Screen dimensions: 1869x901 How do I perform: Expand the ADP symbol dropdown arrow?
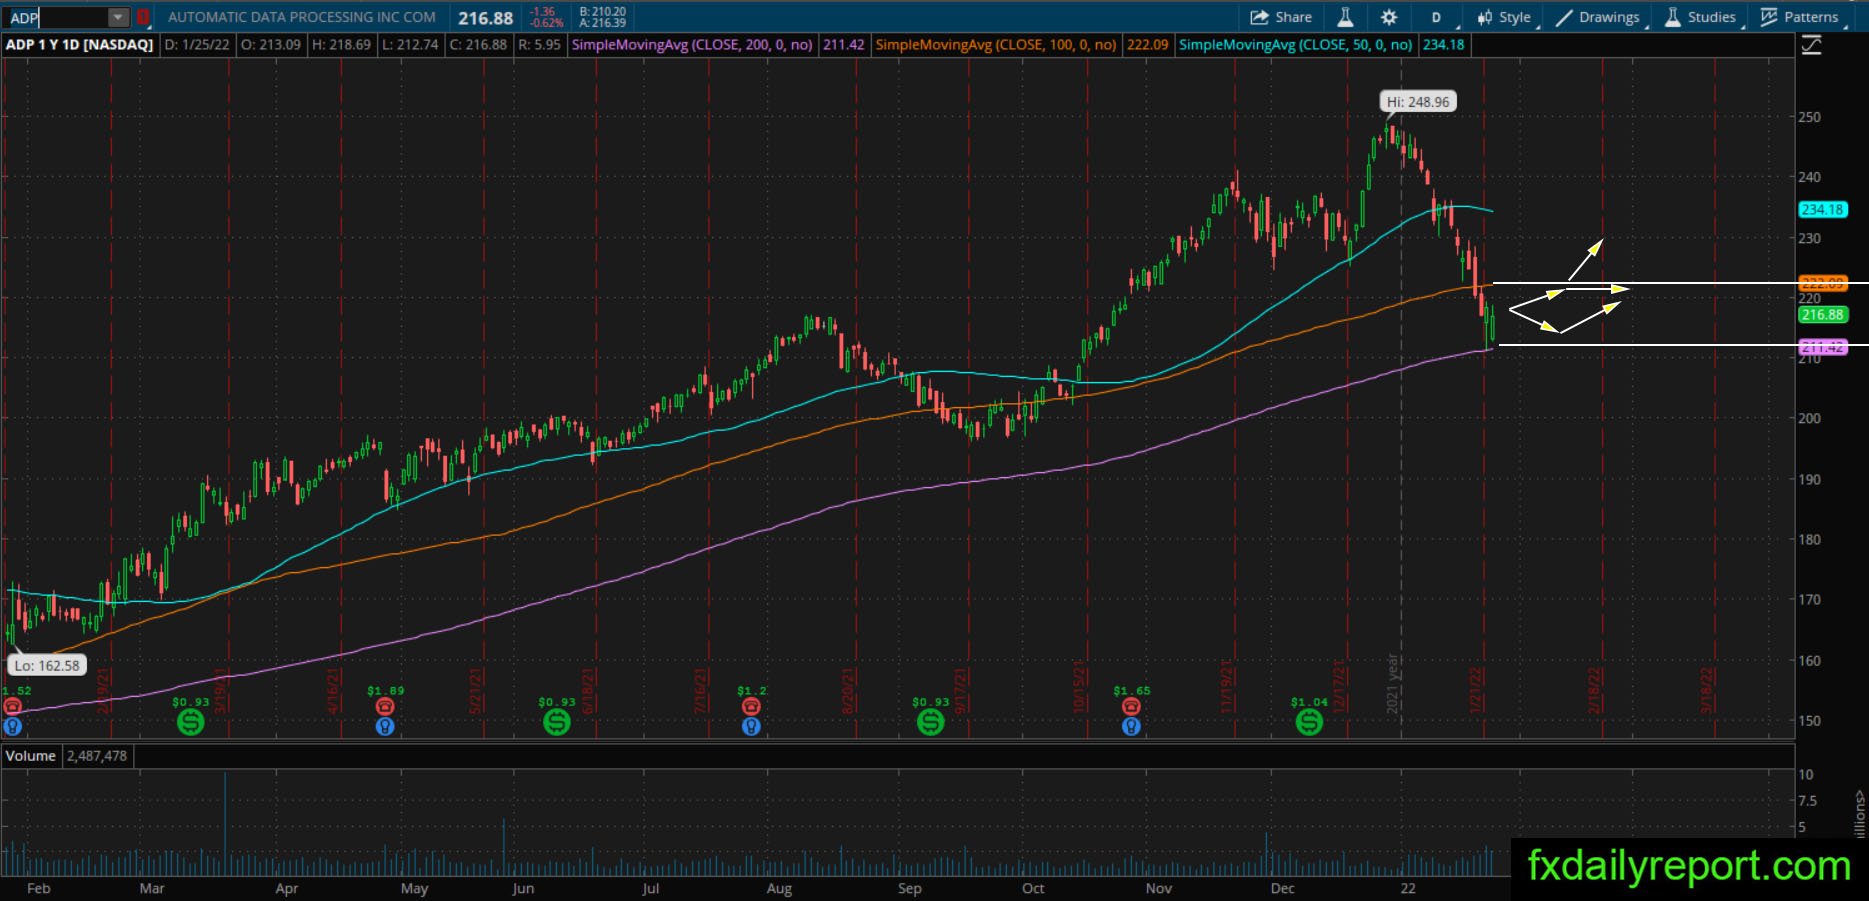pos(118,17)
